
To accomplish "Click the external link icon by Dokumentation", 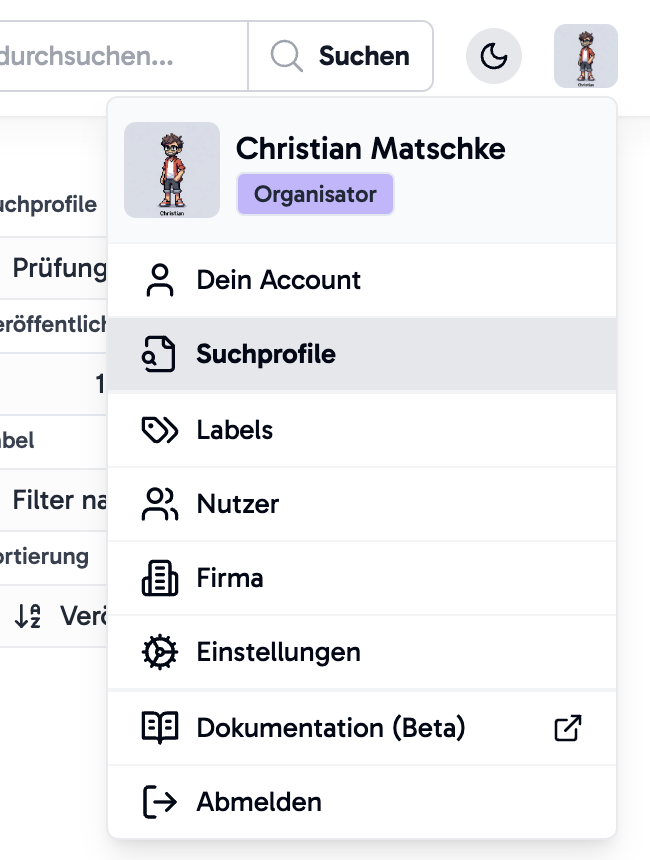I will pyautogui.click(x=568, y=728).
